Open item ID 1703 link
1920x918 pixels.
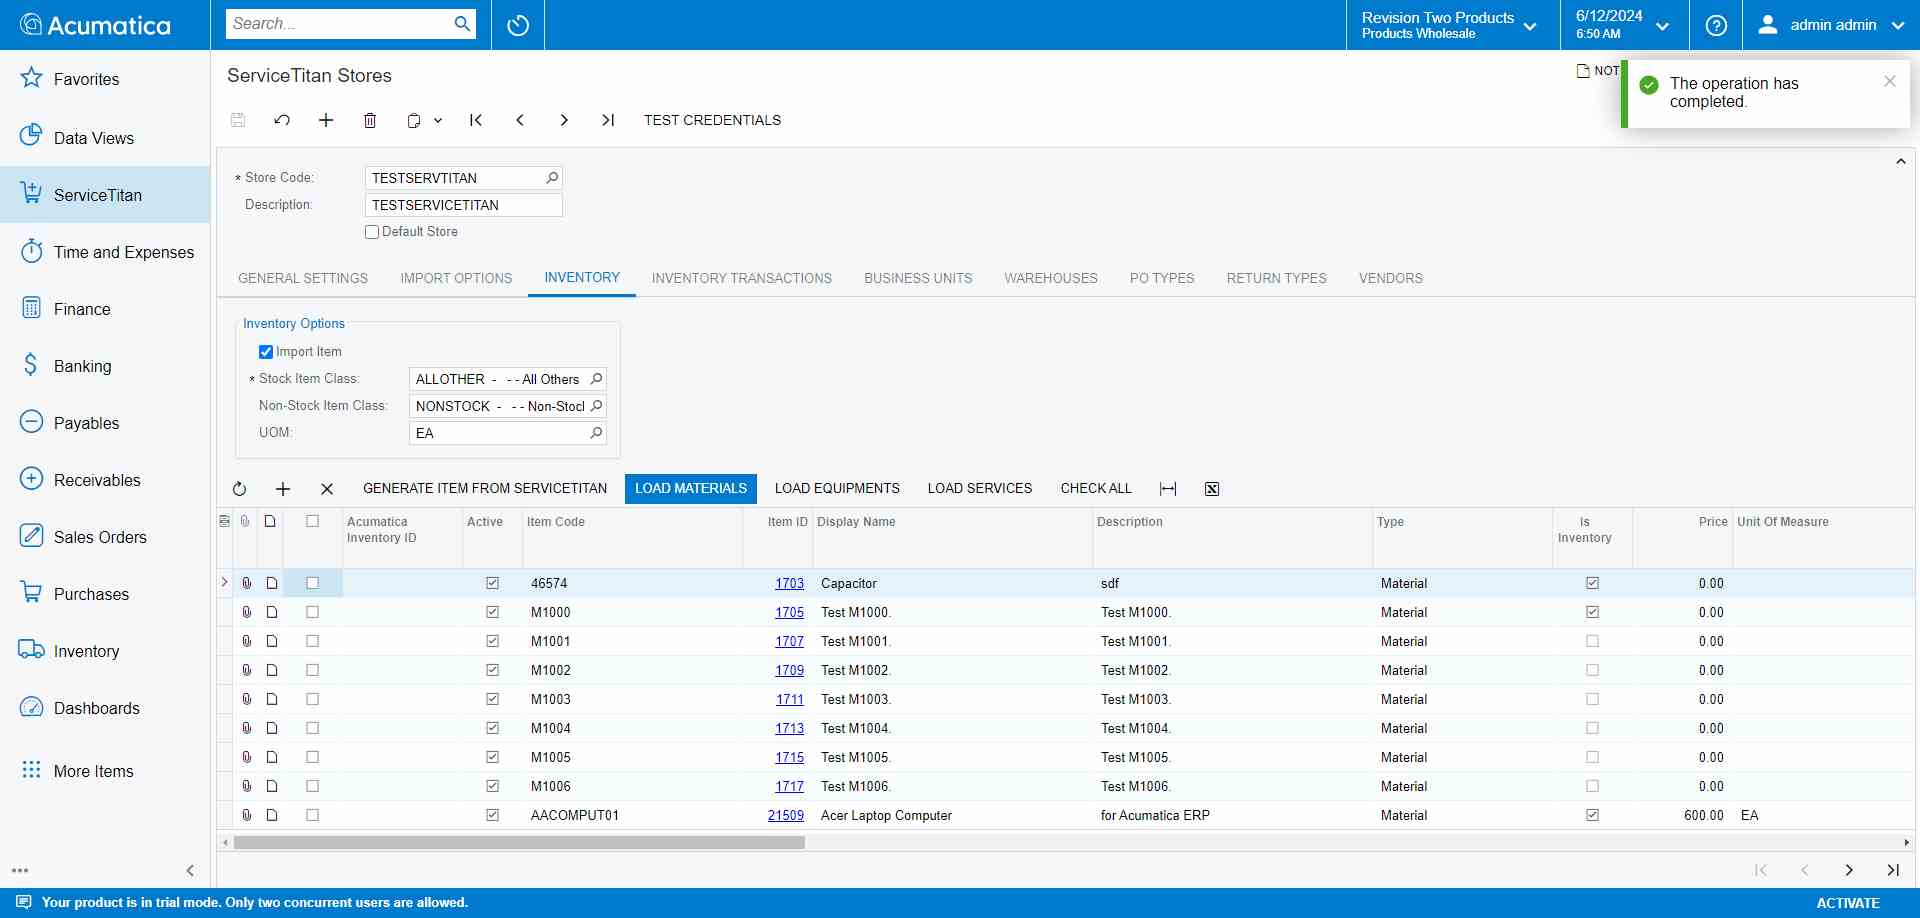[x=789, y=583]
